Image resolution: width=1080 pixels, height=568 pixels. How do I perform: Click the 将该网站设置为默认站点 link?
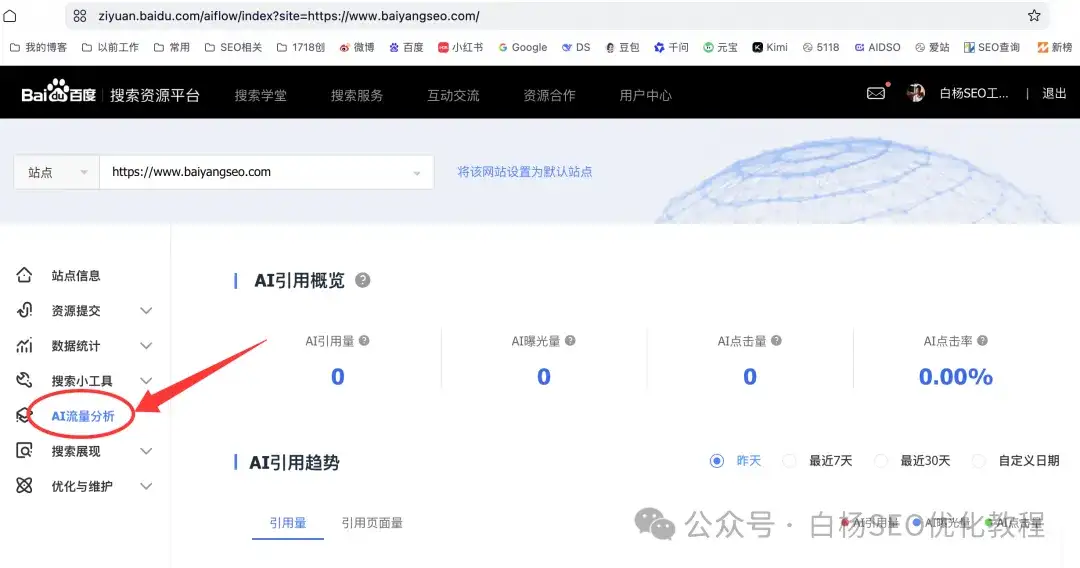[525, 172]
